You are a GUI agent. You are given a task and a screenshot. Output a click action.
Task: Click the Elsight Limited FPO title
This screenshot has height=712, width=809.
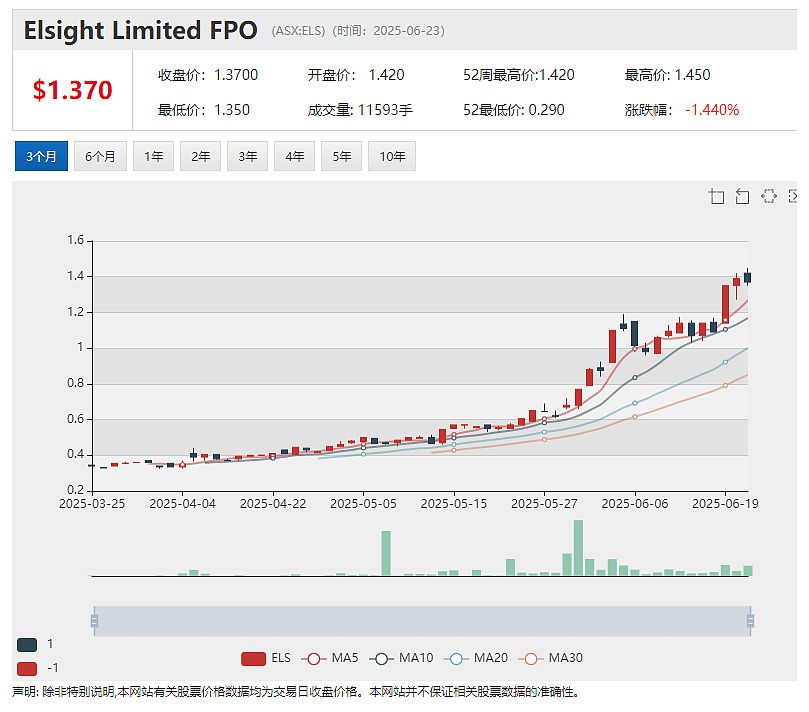point(140,30)
